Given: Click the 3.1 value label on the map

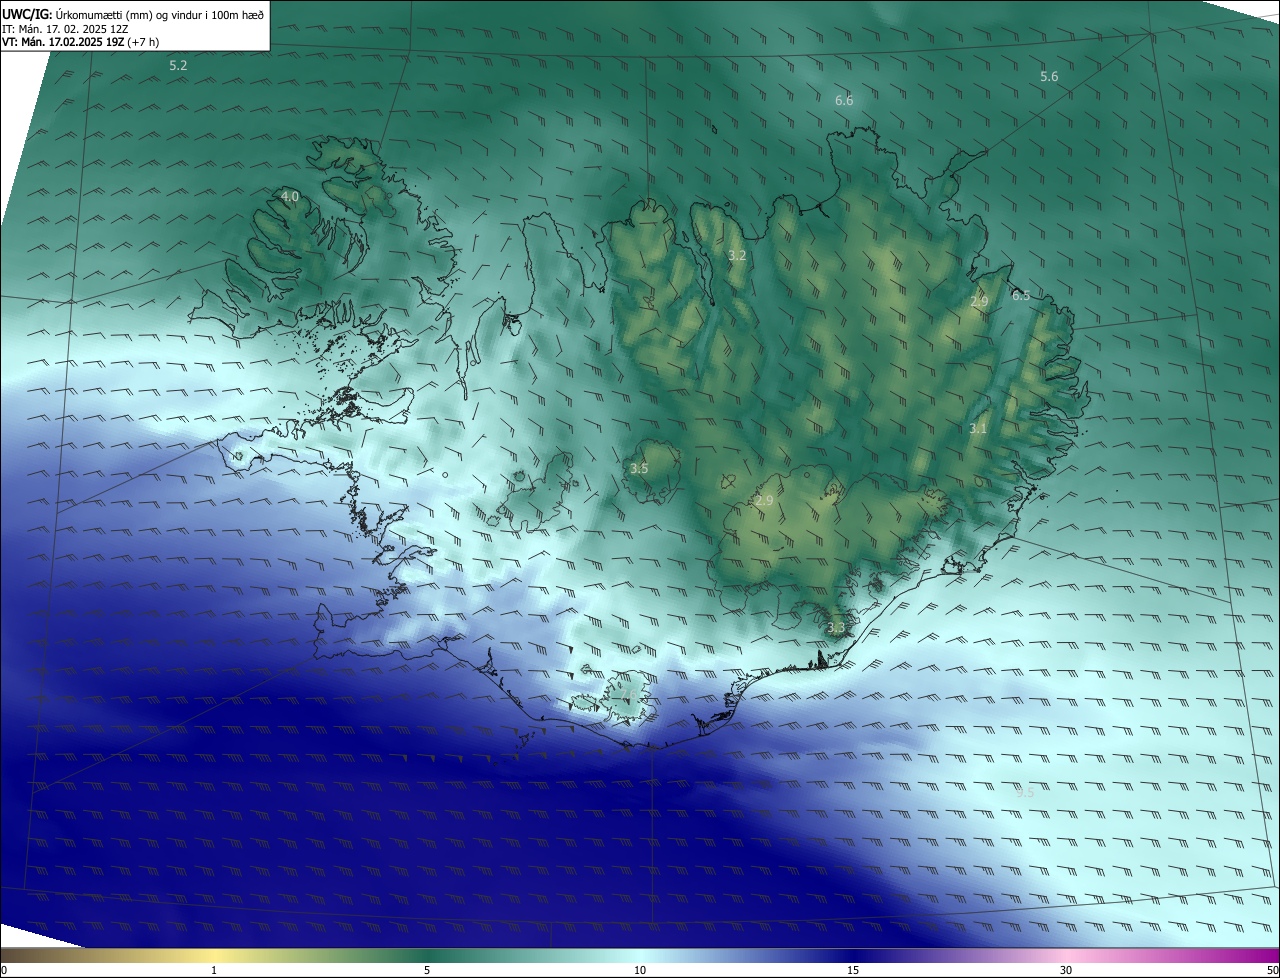Looking at the screenshot, I should 978,429.
